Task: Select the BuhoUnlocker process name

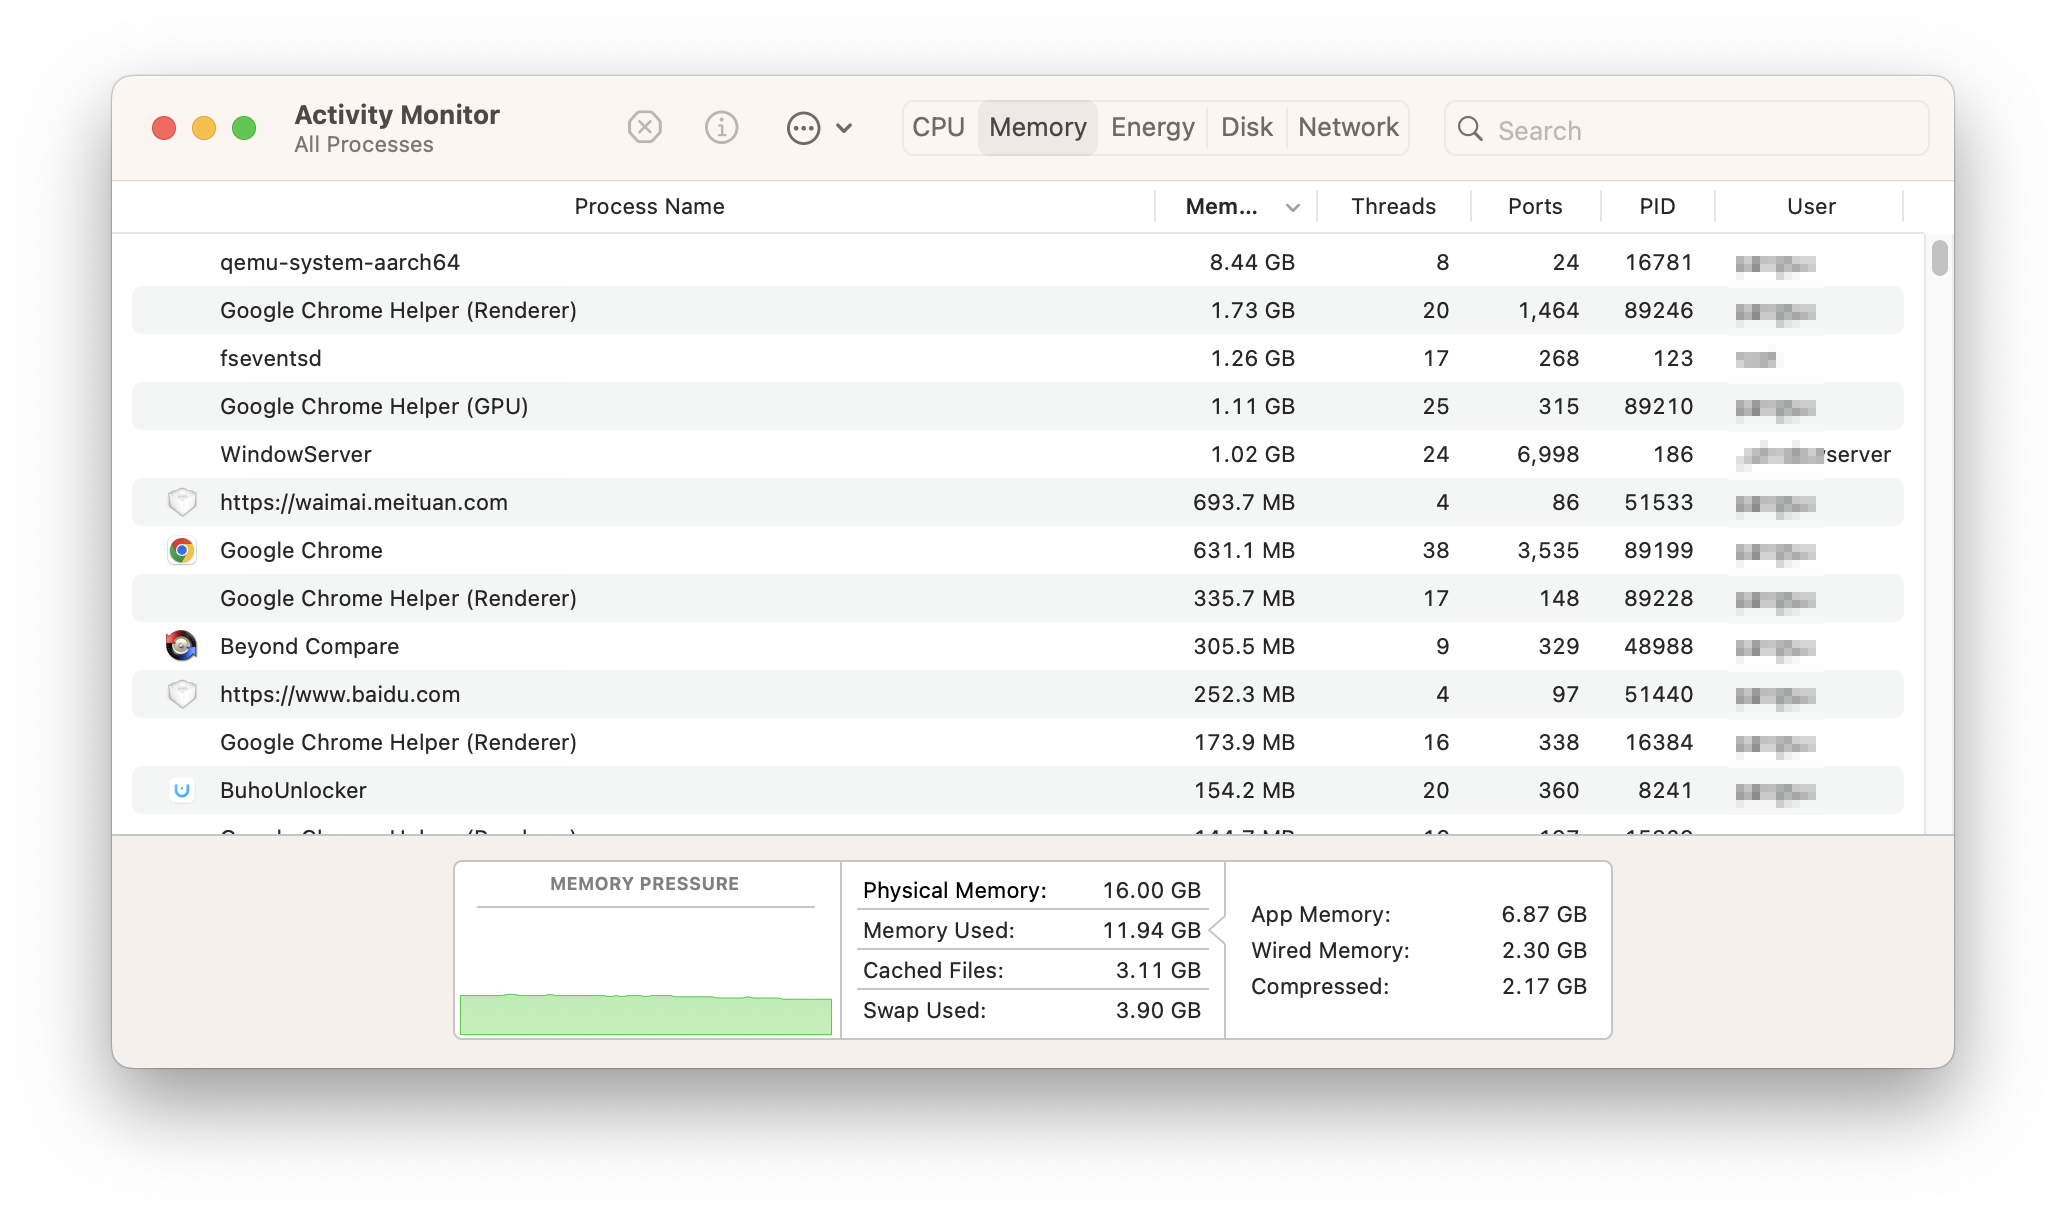Action: point(293,790)
